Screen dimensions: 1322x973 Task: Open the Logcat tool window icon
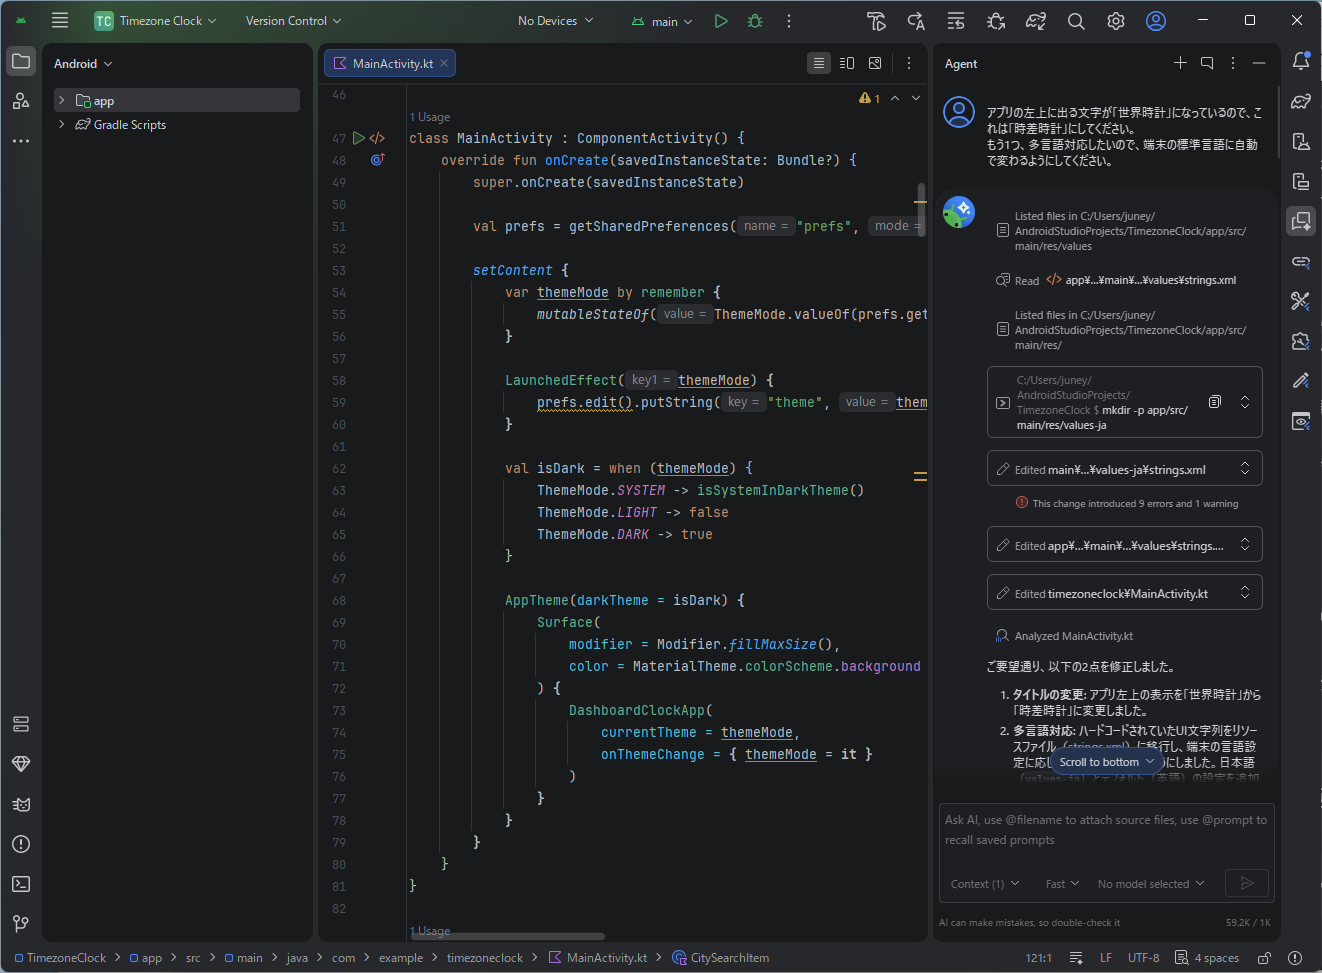point(21,804)
